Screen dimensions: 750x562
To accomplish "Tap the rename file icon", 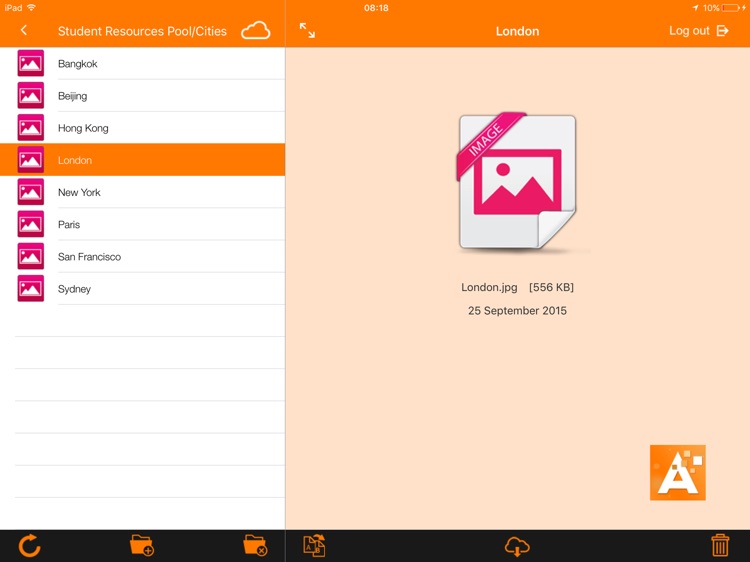I will (x=314, y=546).
